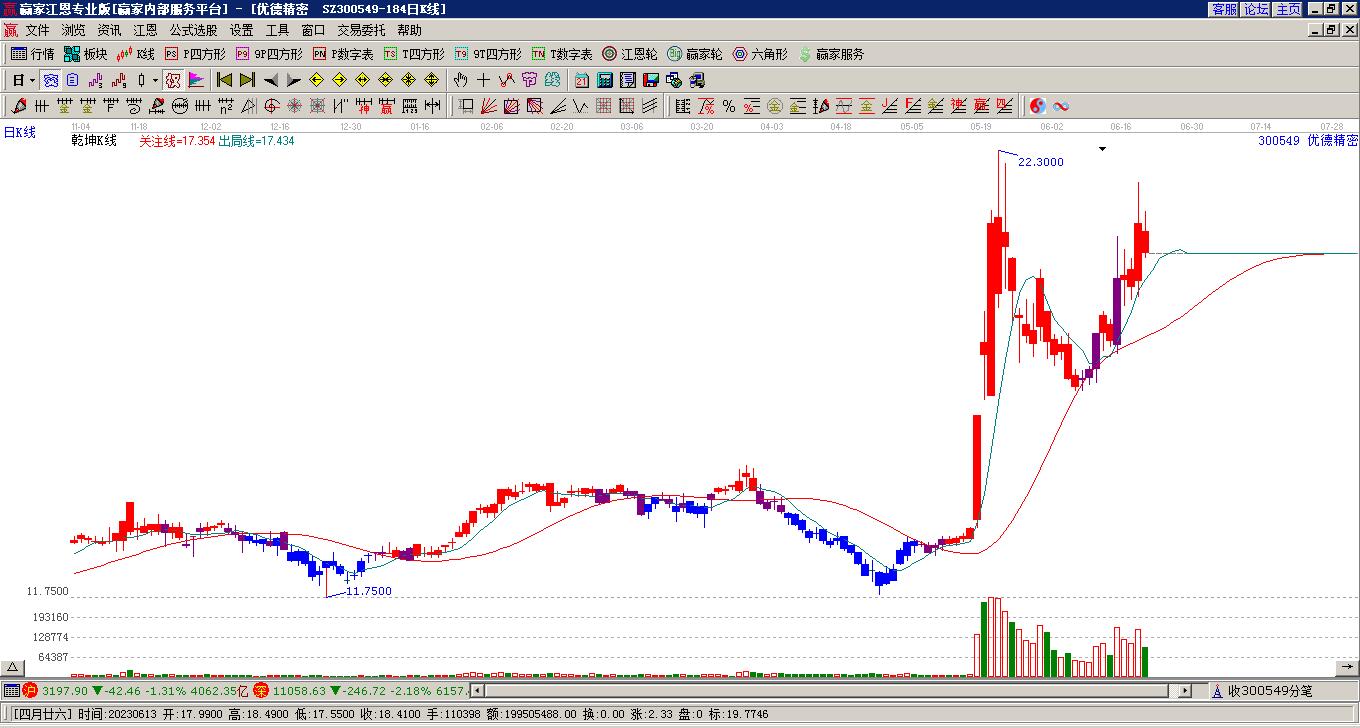Open the P四方形 tool

point(195,54)
